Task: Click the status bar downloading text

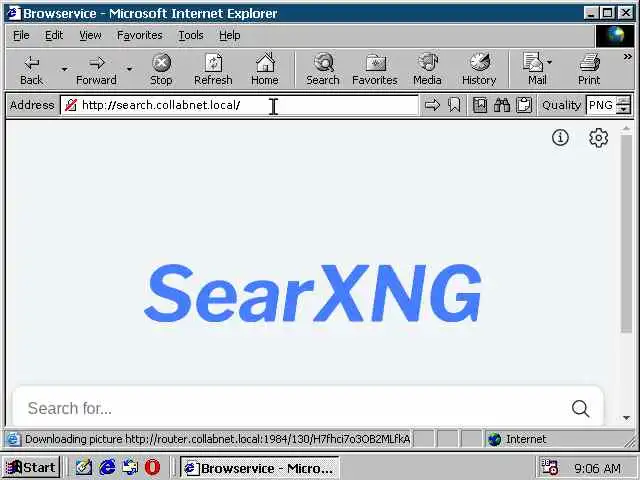Action: [217, 439]
